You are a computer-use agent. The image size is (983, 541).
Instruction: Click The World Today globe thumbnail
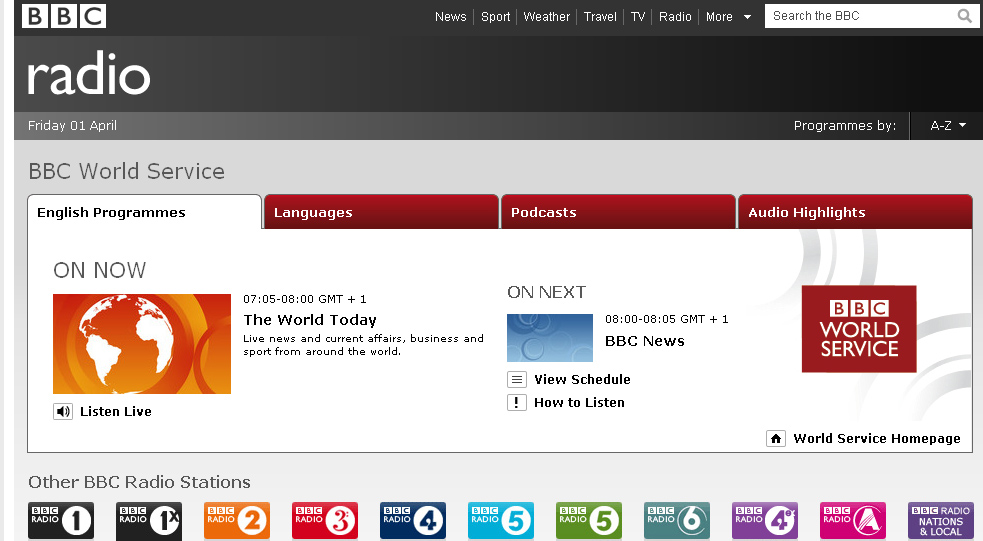(x=142, y=344)
